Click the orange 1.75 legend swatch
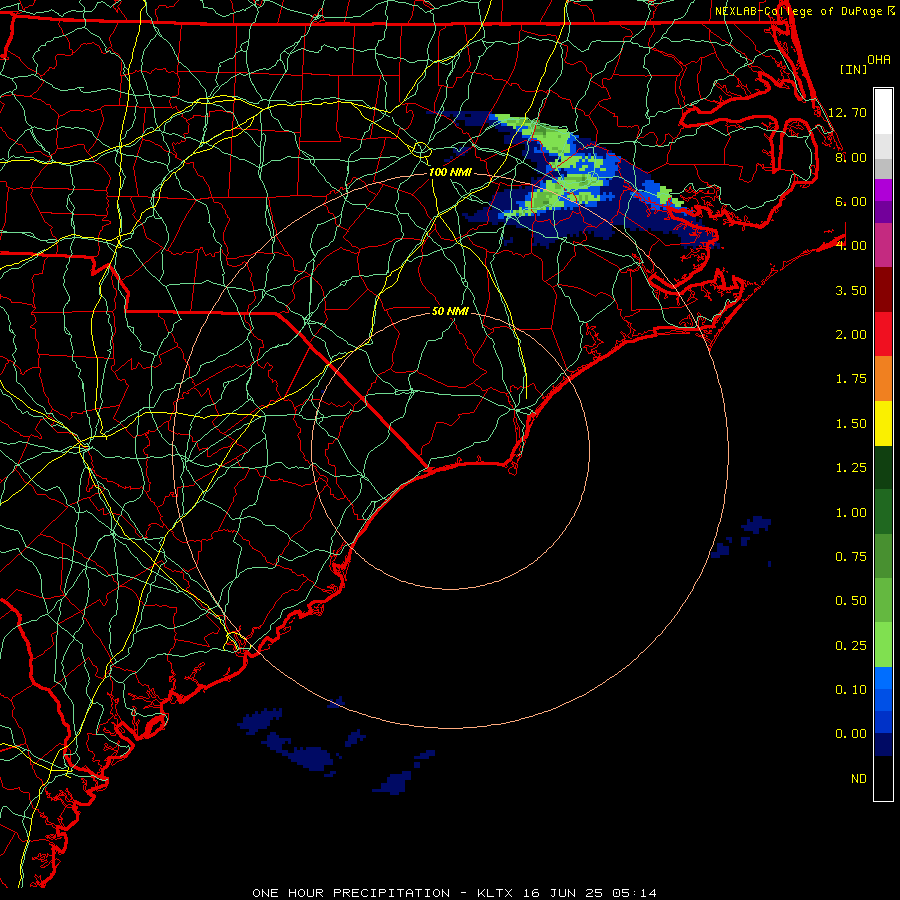The image size is (900, 900). pyautogui.click(x=883, y=378)
